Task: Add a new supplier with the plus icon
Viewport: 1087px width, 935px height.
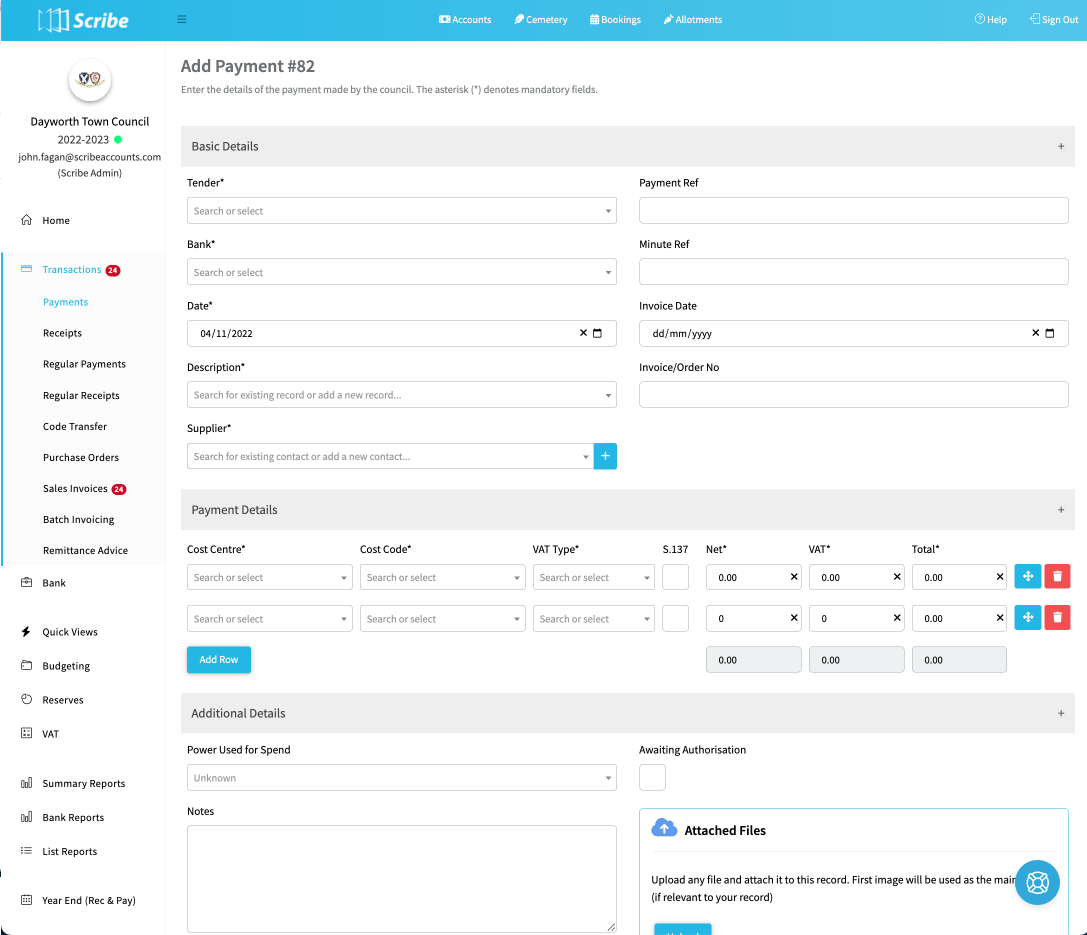Action: pos(605,455)
